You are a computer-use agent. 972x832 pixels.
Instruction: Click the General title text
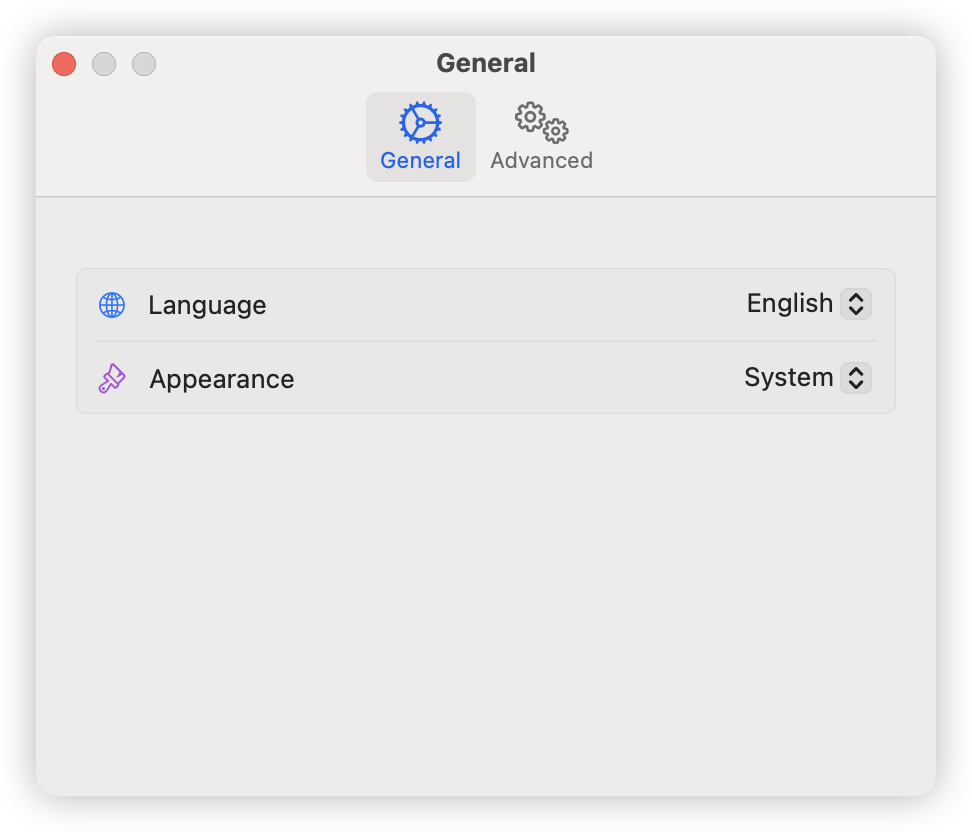coord(486,62)
